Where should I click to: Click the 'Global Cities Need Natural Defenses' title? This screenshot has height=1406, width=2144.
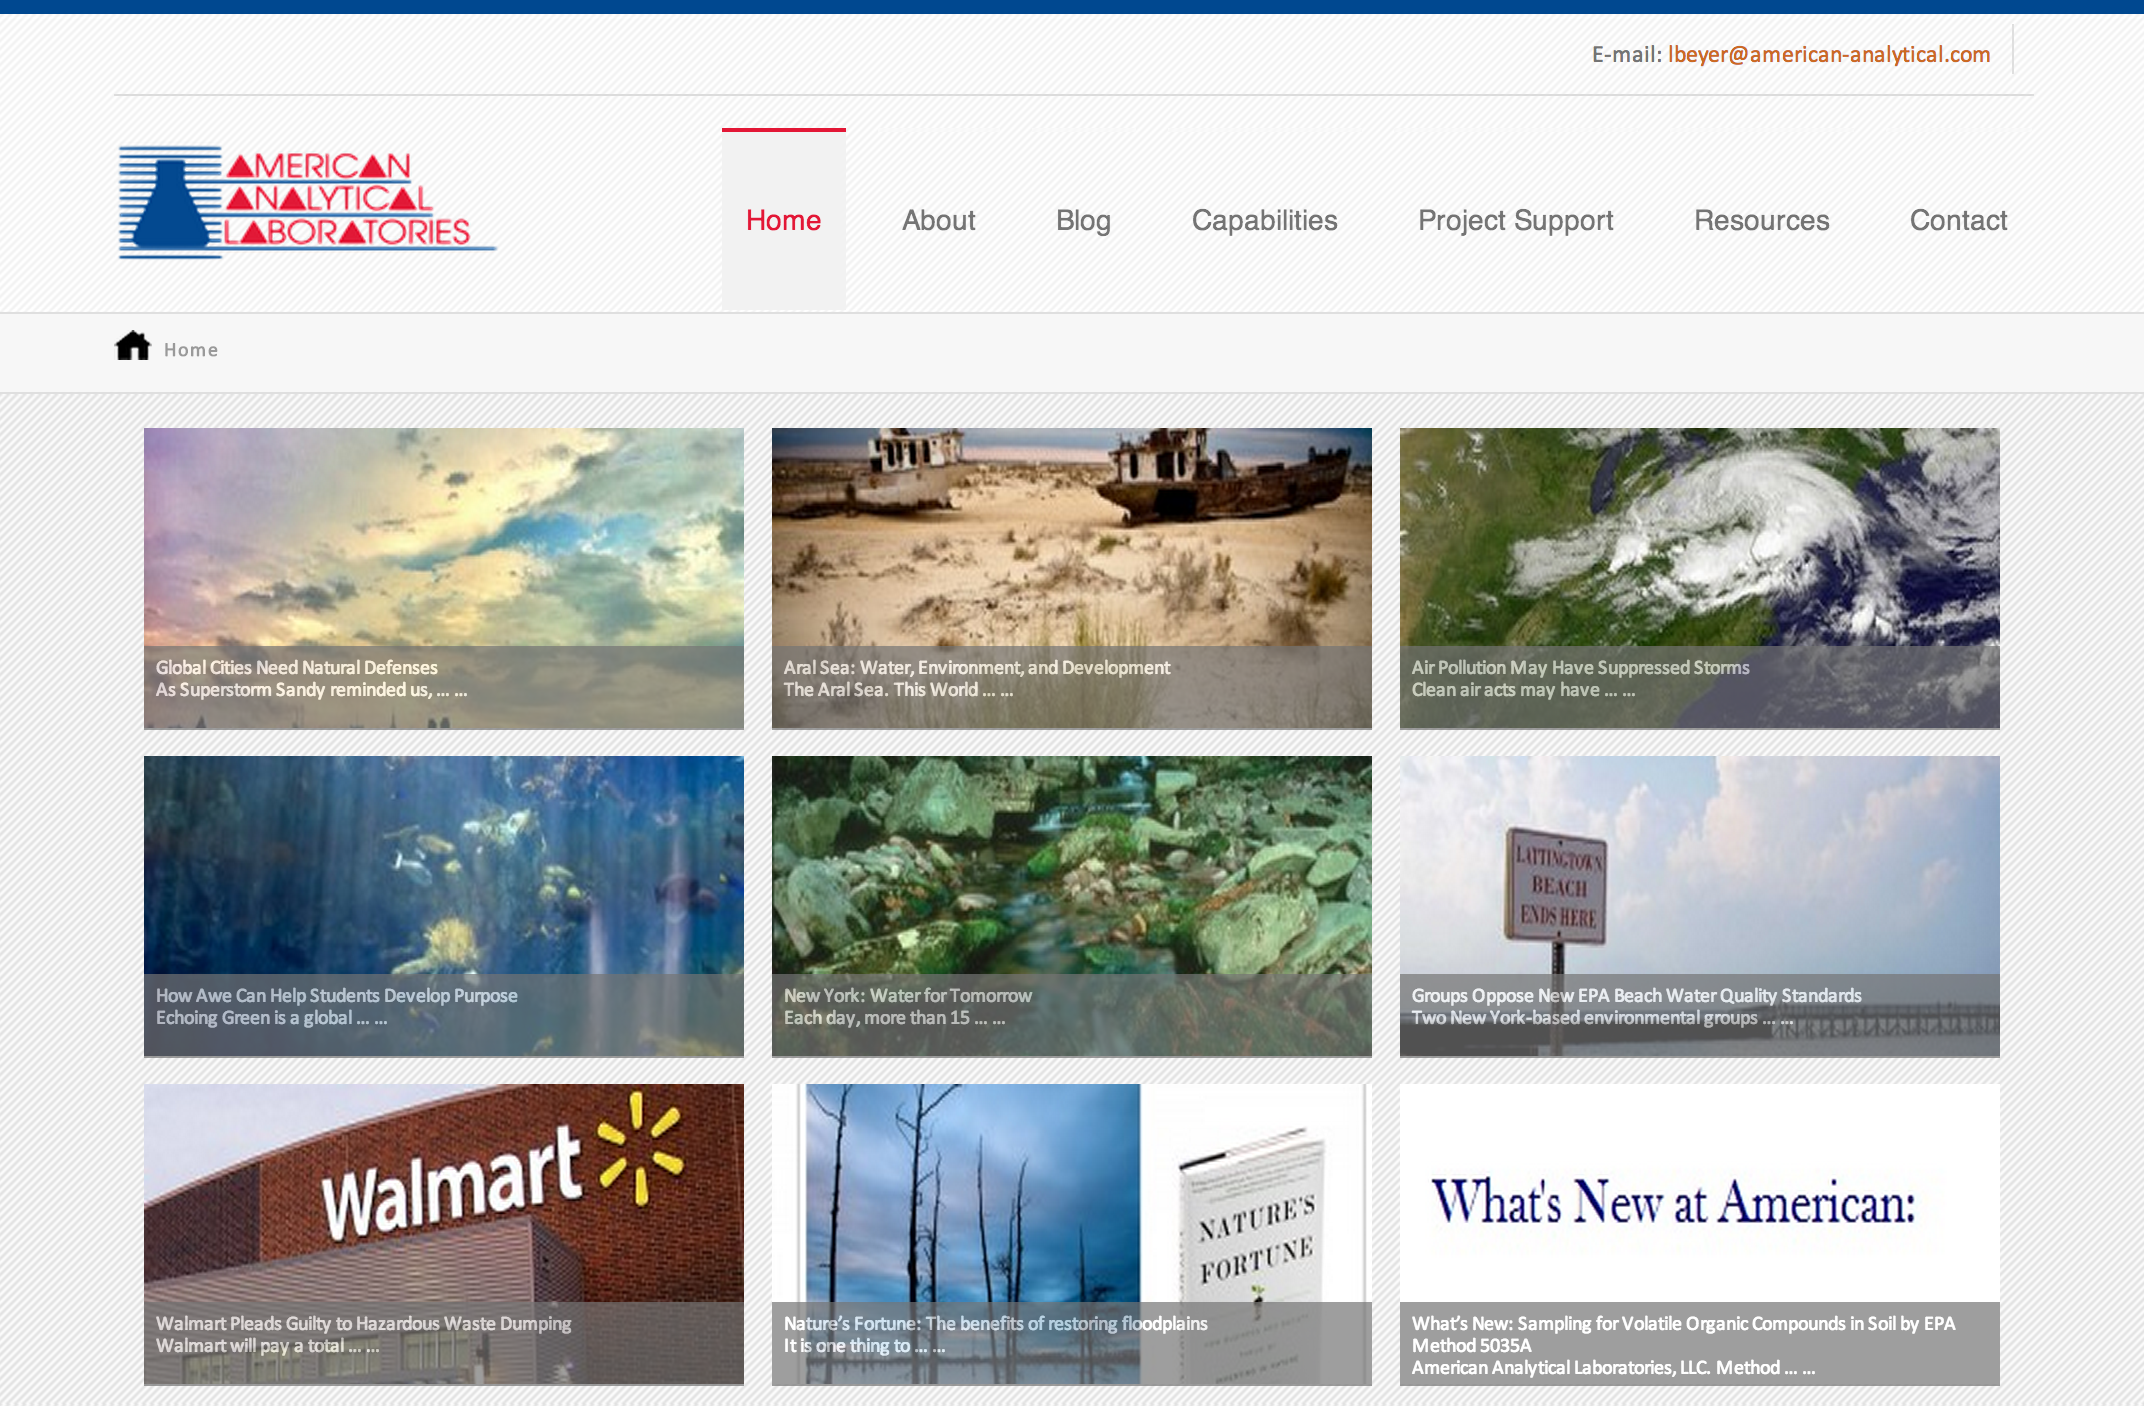[297, 667]
